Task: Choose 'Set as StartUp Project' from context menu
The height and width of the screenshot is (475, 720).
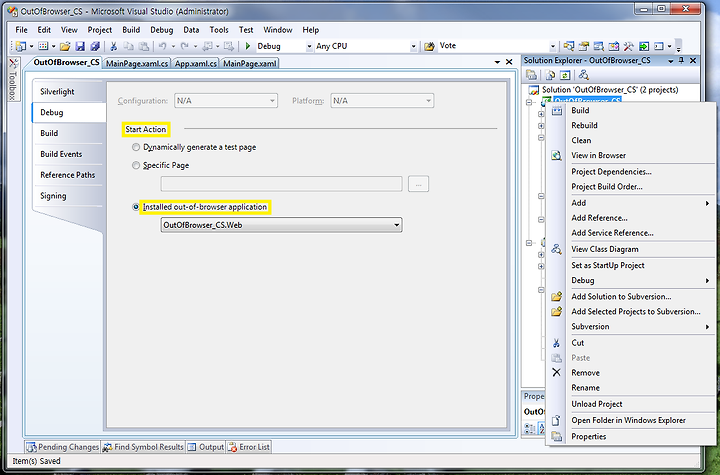Action: coord(608,266)
